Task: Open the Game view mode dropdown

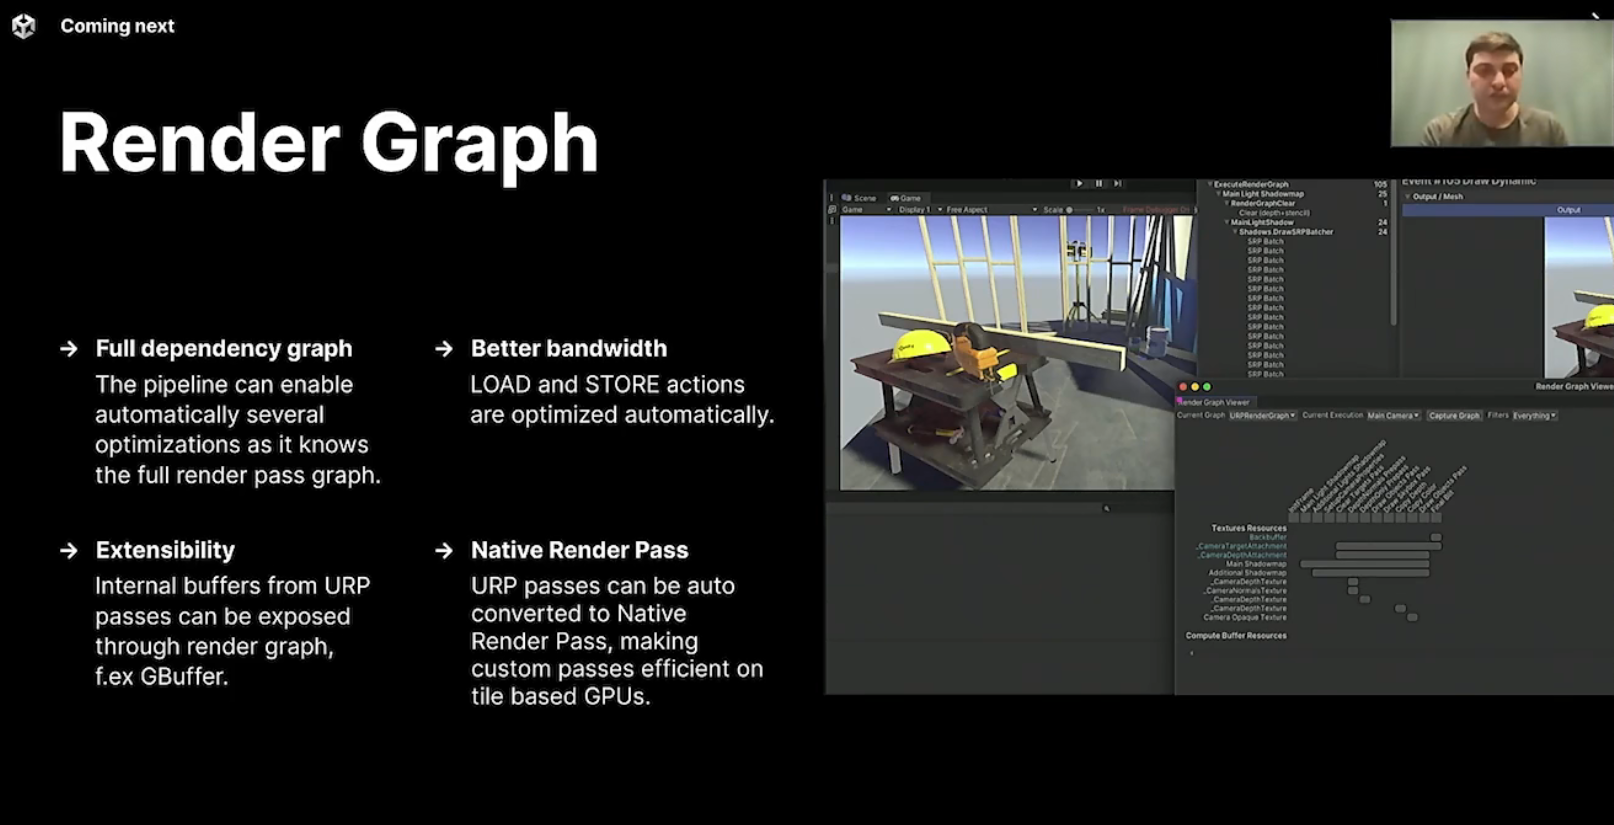Action: coord(866,210)
